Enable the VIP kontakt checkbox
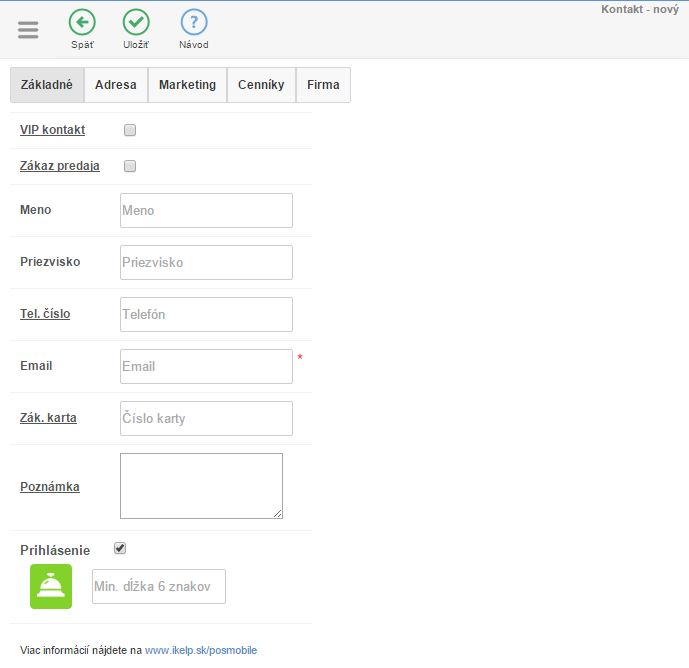The height and width of the screenshot is (668, 689). point(129,130)
